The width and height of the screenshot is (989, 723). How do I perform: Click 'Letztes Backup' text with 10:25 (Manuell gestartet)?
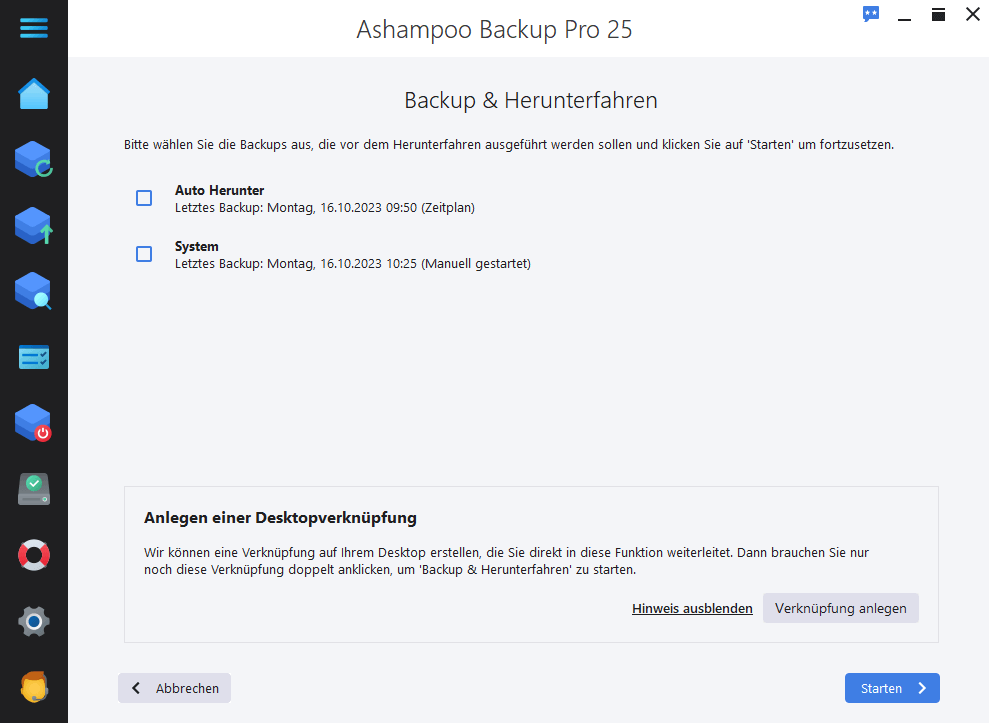353,264
